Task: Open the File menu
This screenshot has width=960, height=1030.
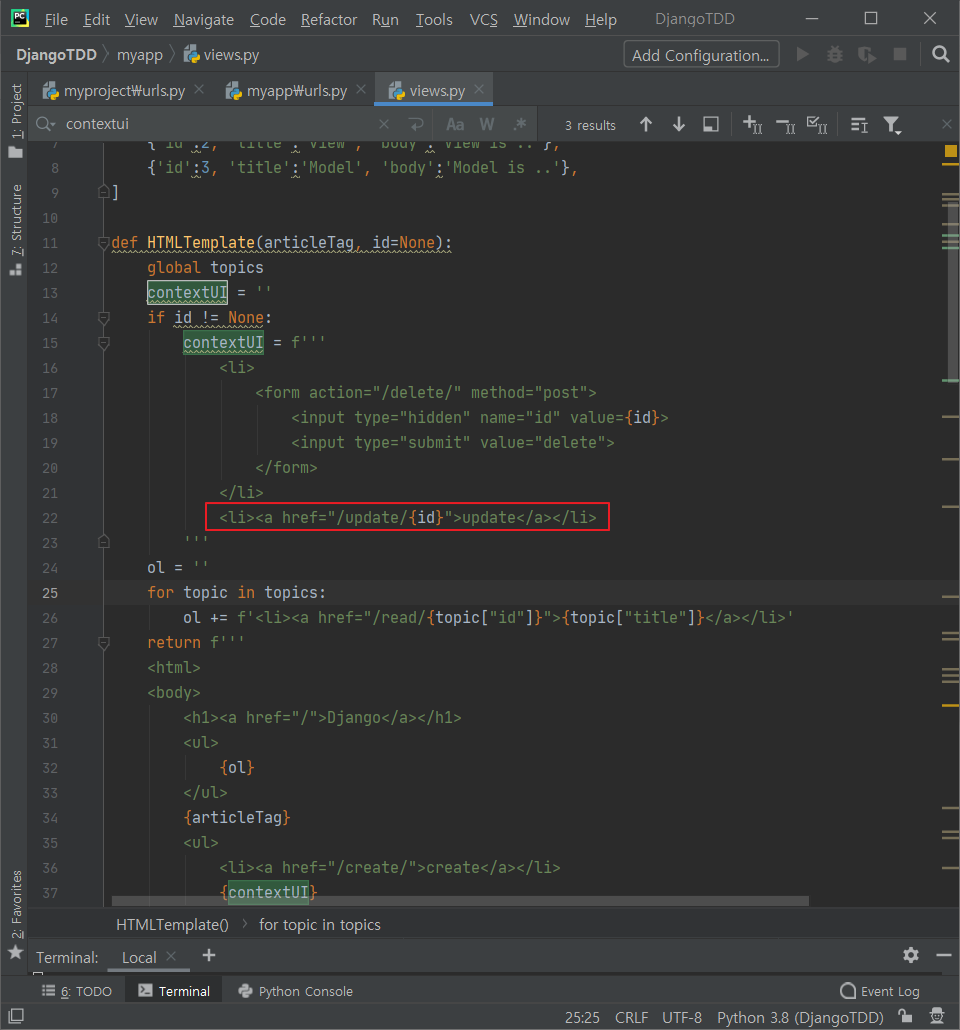Action: click(x=56, y=20)
